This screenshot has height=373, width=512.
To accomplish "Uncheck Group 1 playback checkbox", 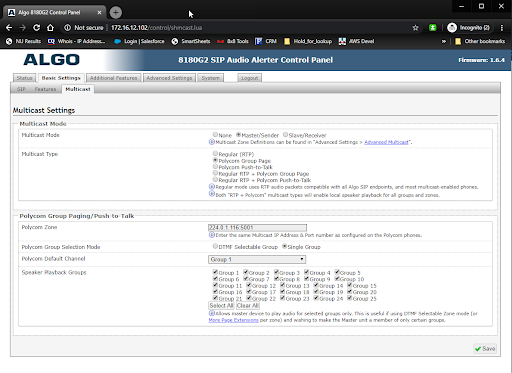I will (215, 272).
